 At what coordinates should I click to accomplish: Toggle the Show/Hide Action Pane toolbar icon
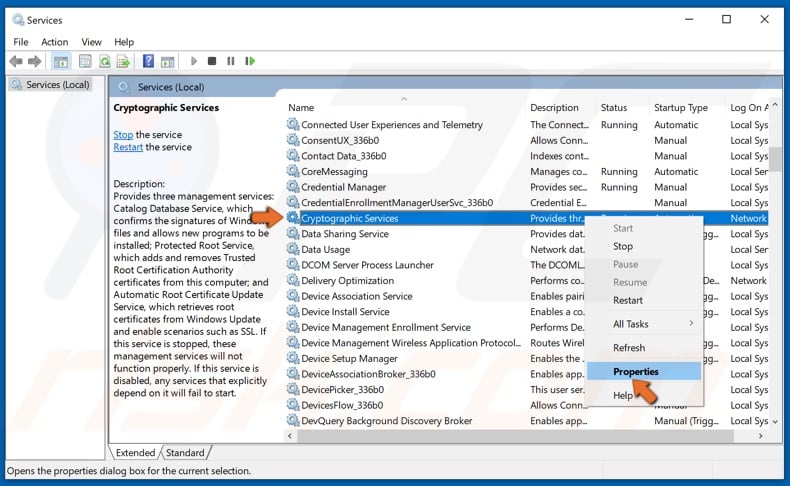point(167,61)
